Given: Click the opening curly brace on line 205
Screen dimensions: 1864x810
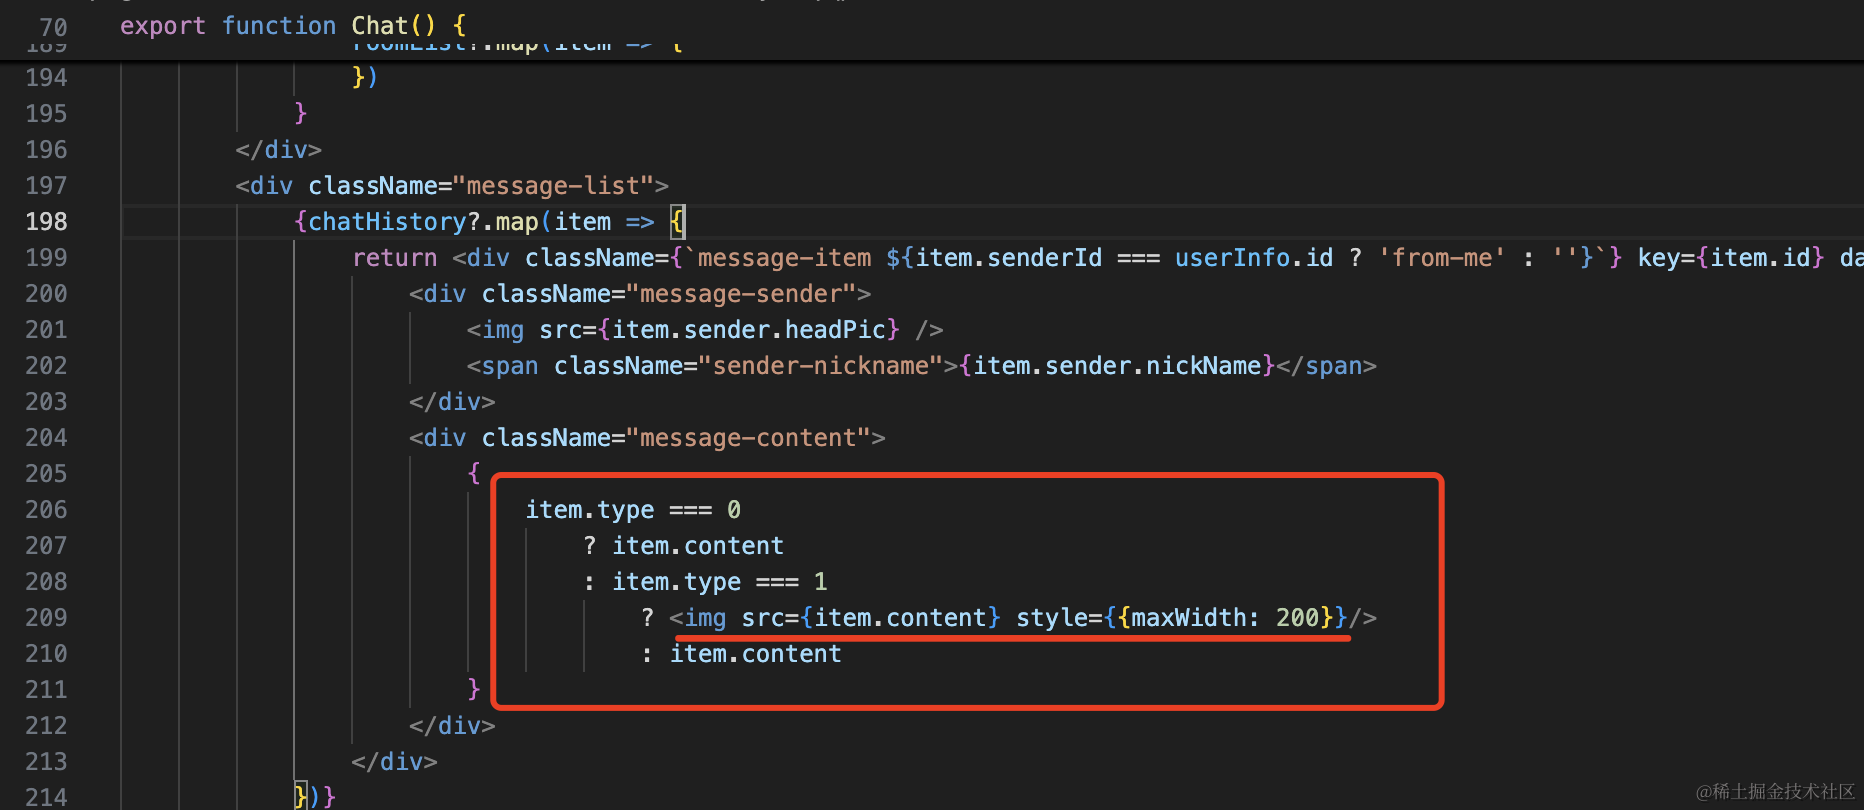Looking at the screenshot, I should (x=474, y=474).
